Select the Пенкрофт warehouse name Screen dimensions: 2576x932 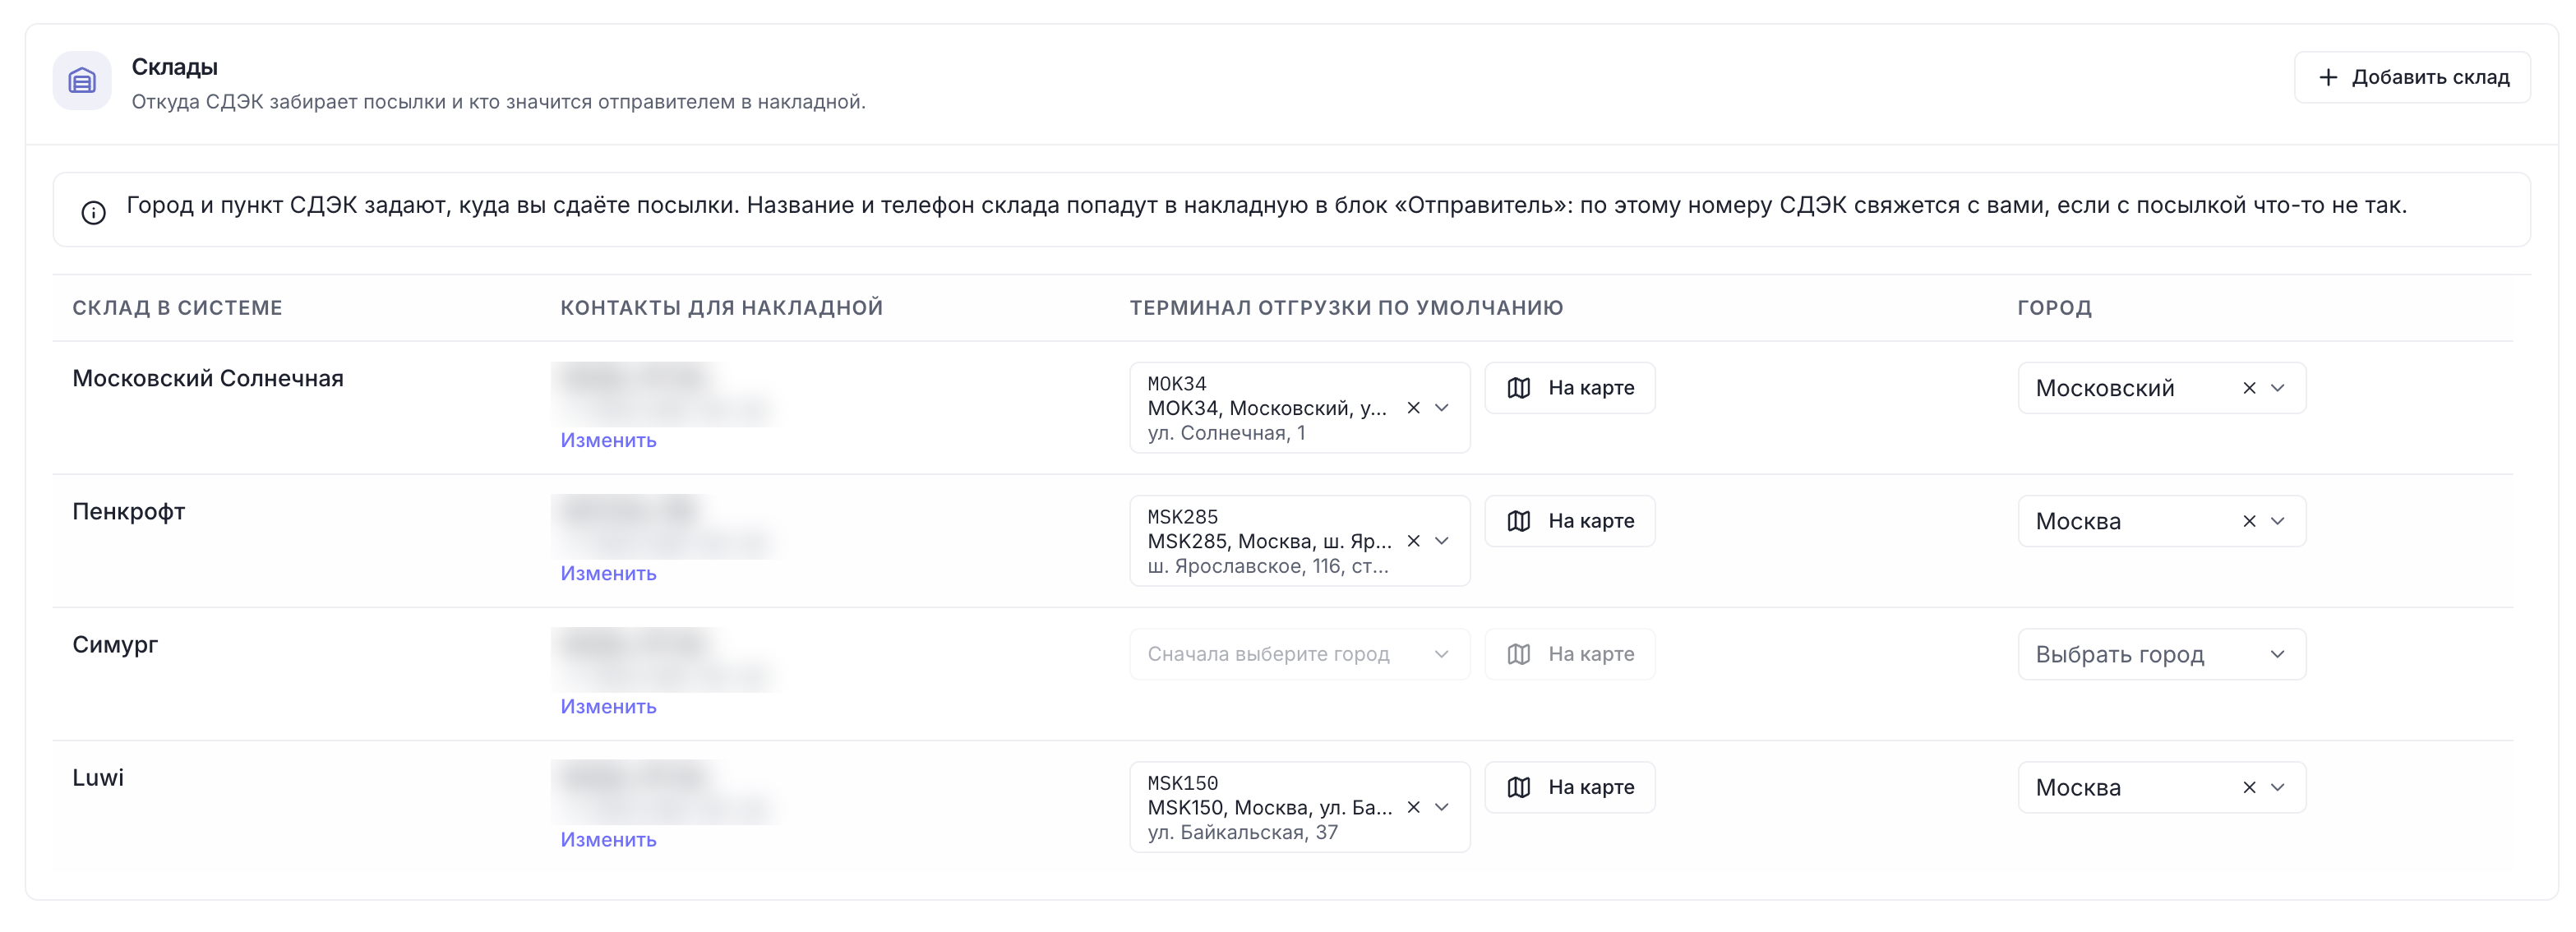pyautogui.click(x=129, y=512)
